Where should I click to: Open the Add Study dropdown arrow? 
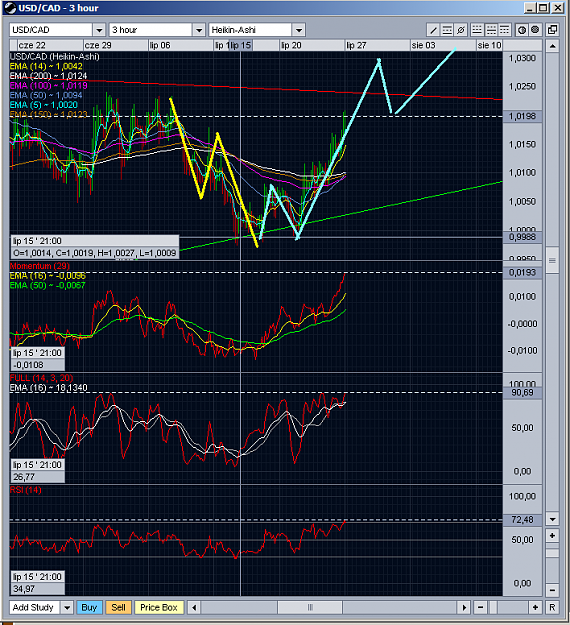tap(67, 607)
